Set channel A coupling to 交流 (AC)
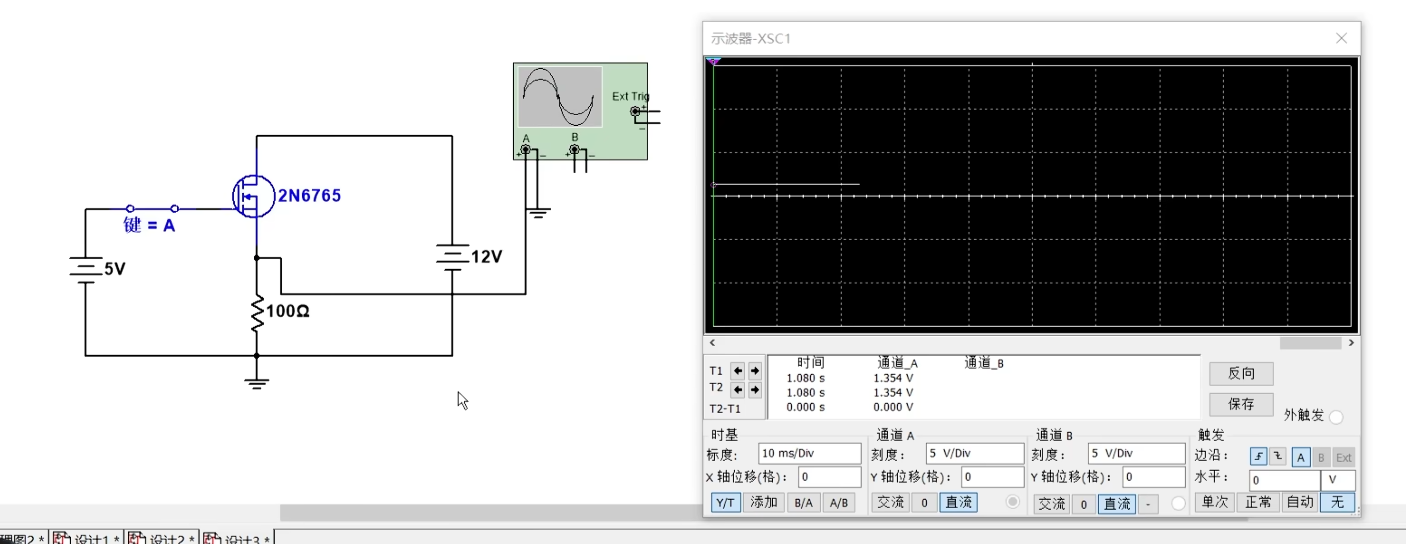Screen dimensions: 1406x544 click(x=890, y=503)
